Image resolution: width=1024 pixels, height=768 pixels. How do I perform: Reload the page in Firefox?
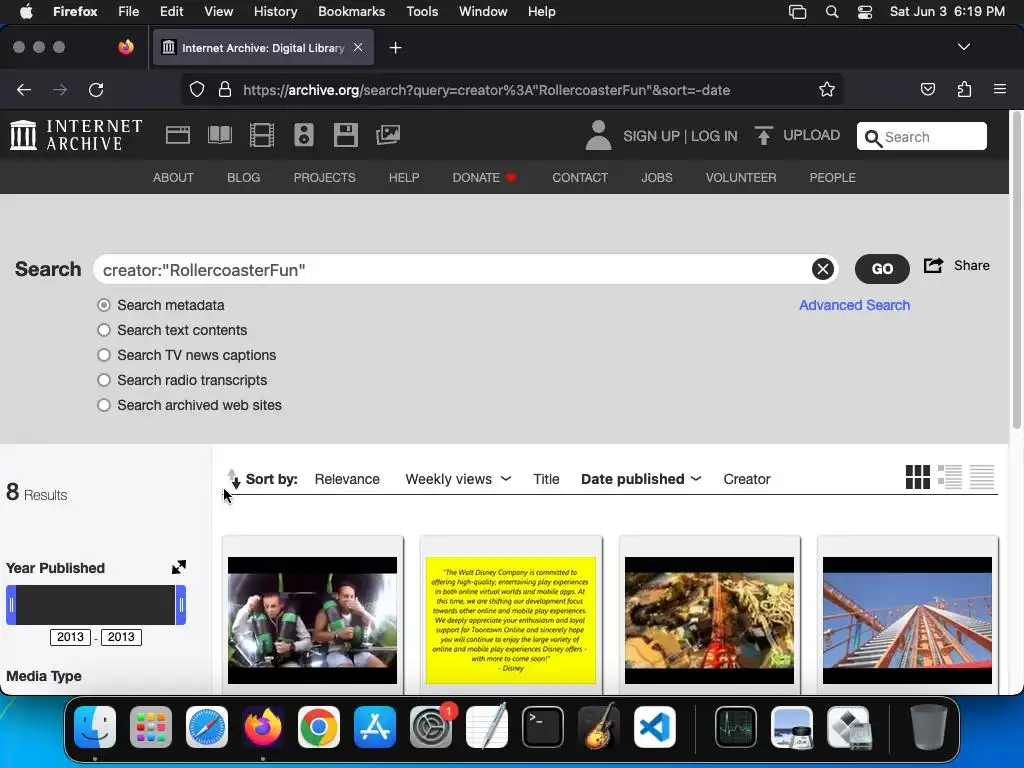click(x=96, y=89)
